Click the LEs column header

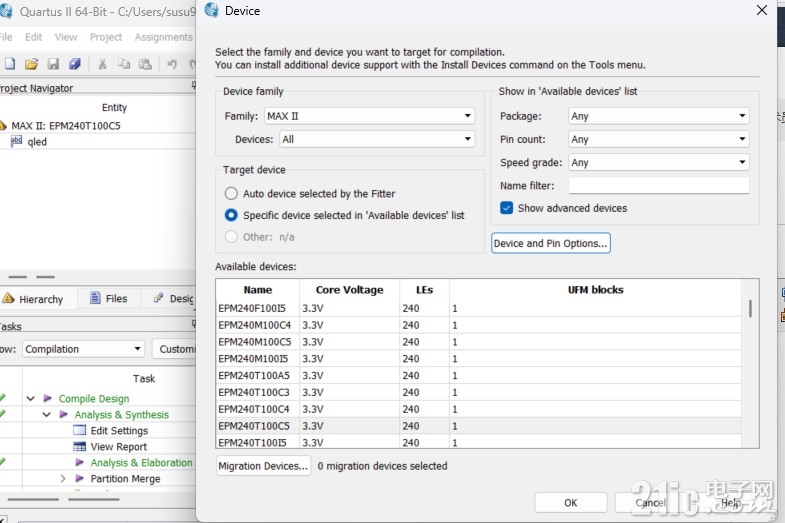click(425, 290)
